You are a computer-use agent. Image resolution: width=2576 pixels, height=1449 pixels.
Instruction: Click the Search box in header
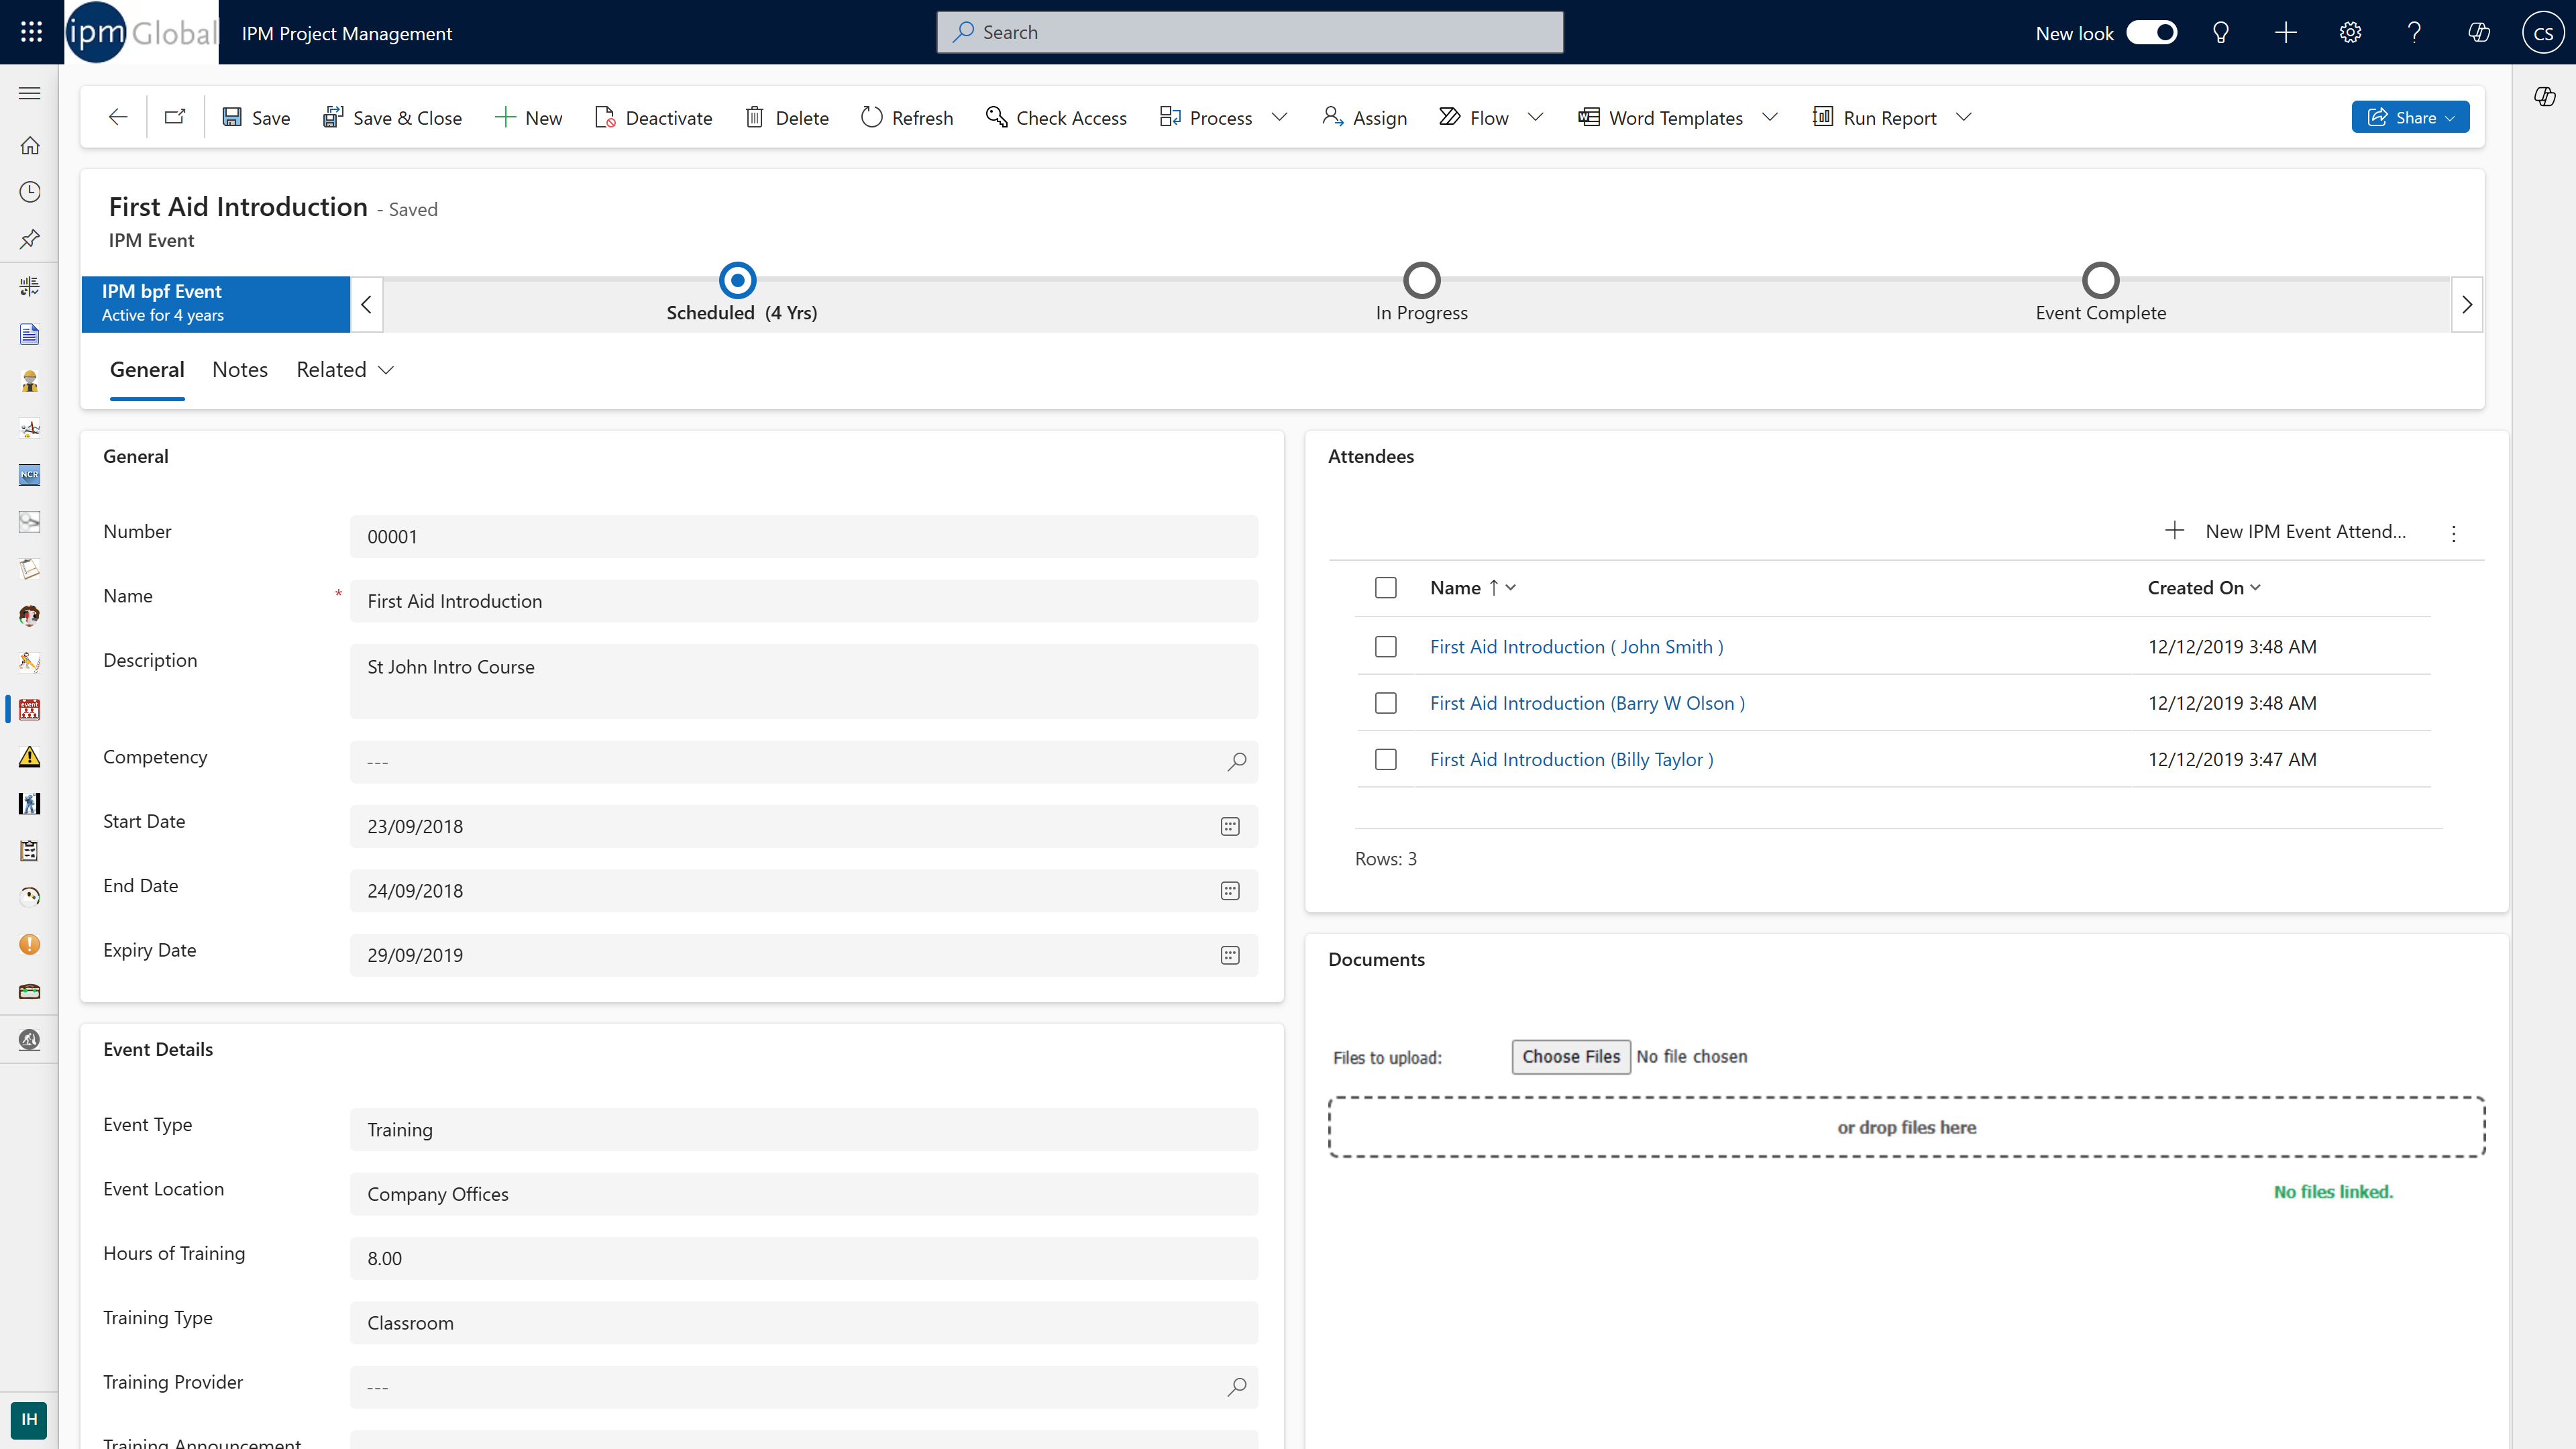pos(1250,32)
